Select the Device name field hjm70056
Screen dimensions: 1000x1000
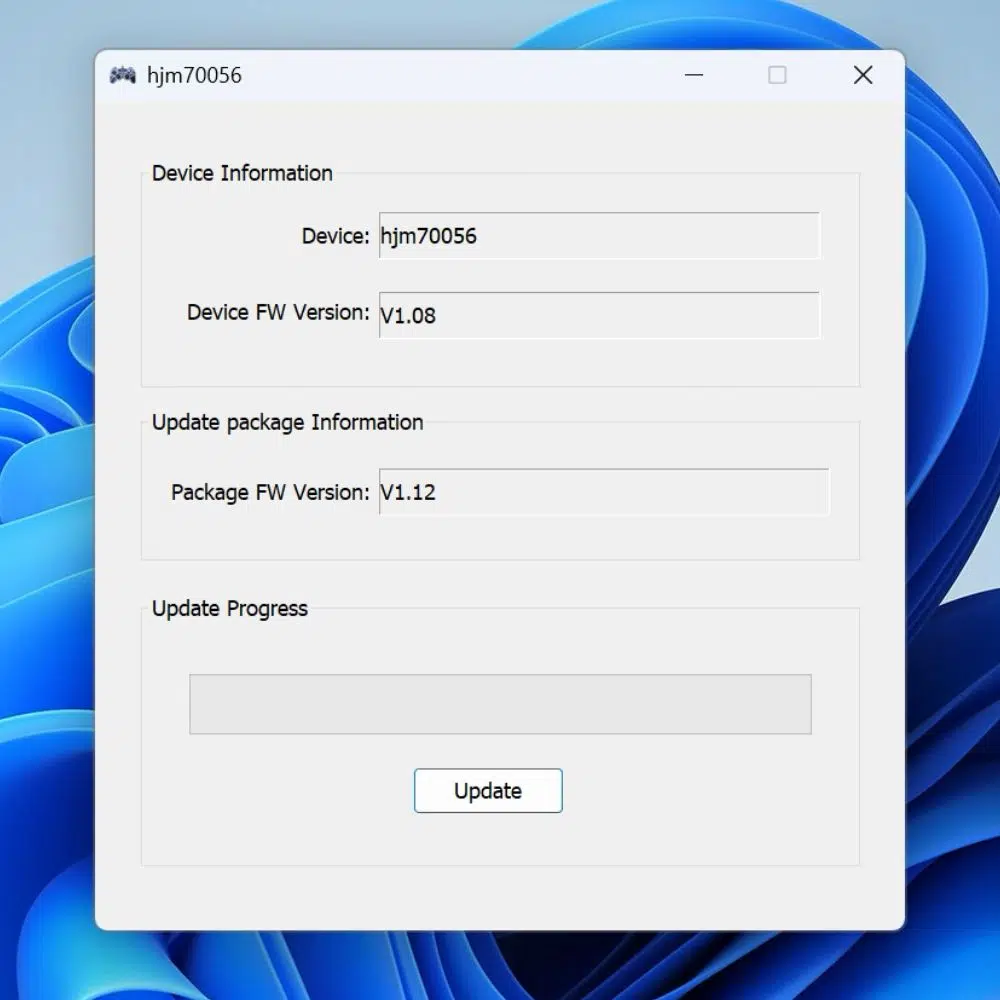tap(599, 235)
